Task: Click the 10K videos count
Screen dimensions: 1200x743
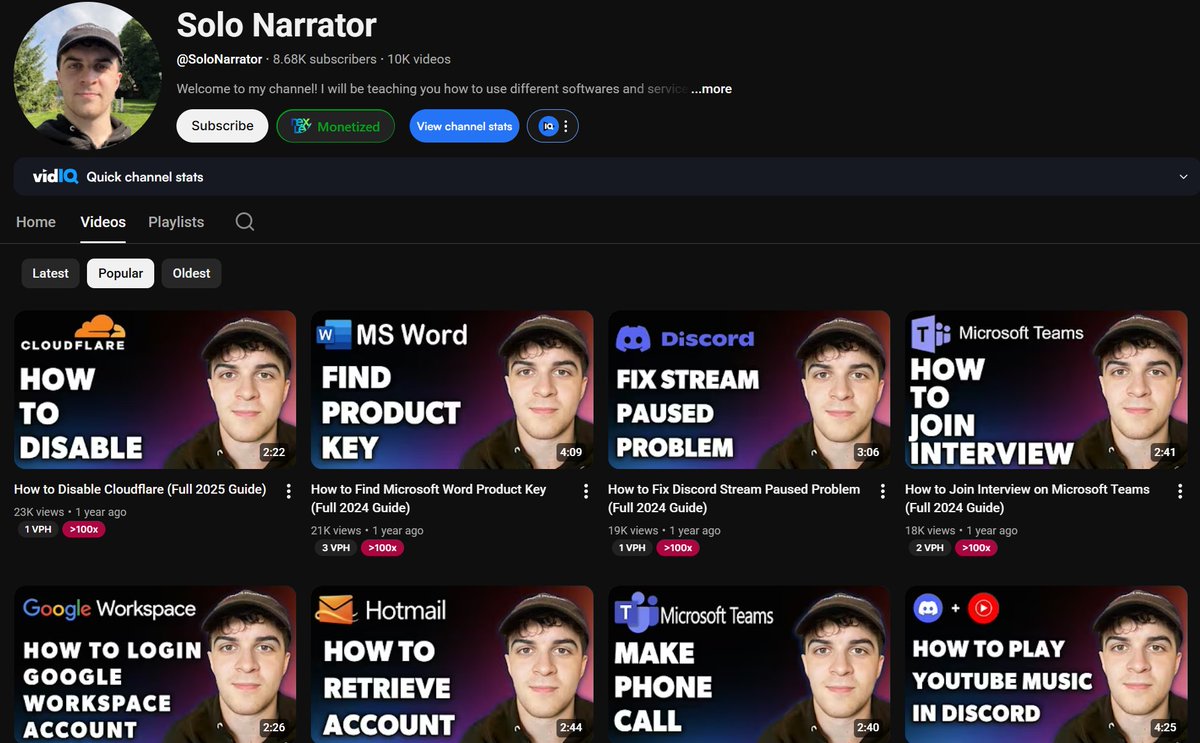Action: click(x=419, y=59)
